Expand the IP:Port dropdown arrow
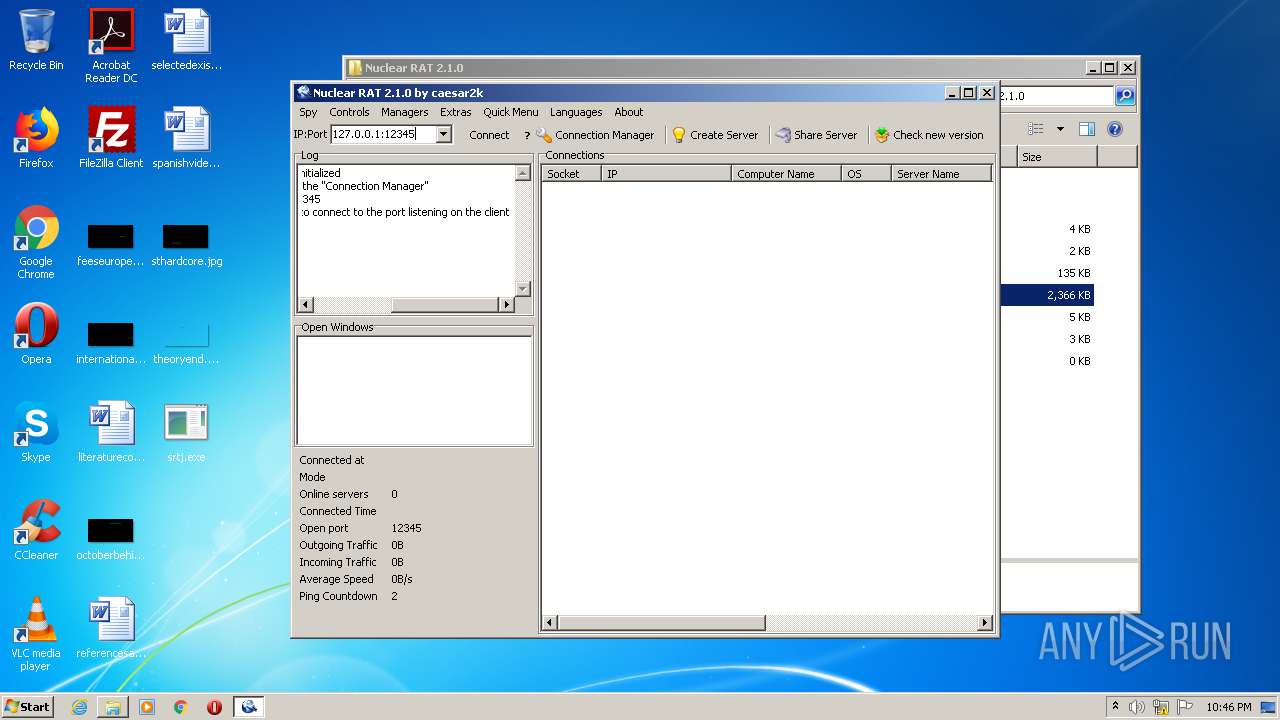 (x=444, y=134)
